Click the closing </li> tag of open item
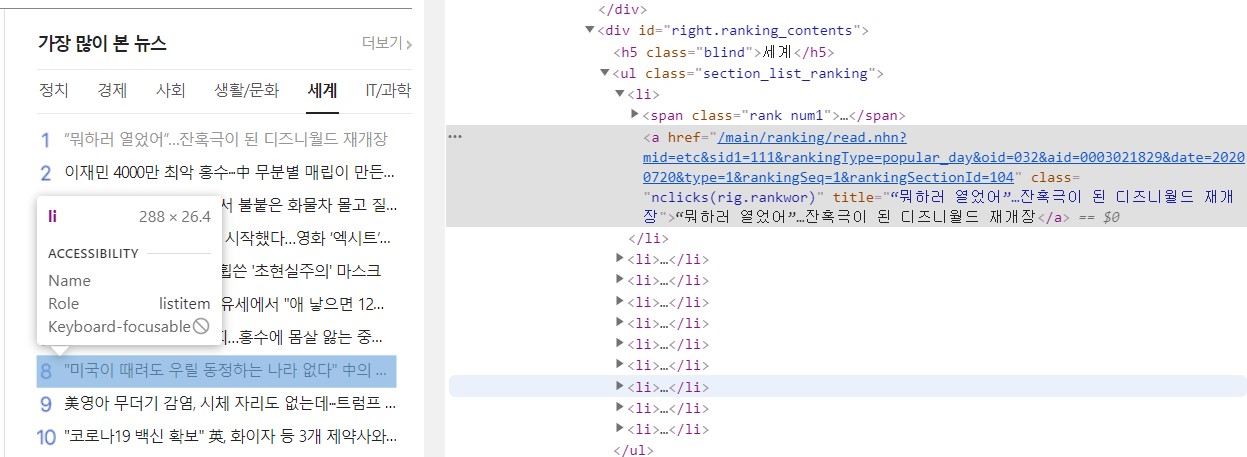1247x457 pixels. click(x=648, y=238)
